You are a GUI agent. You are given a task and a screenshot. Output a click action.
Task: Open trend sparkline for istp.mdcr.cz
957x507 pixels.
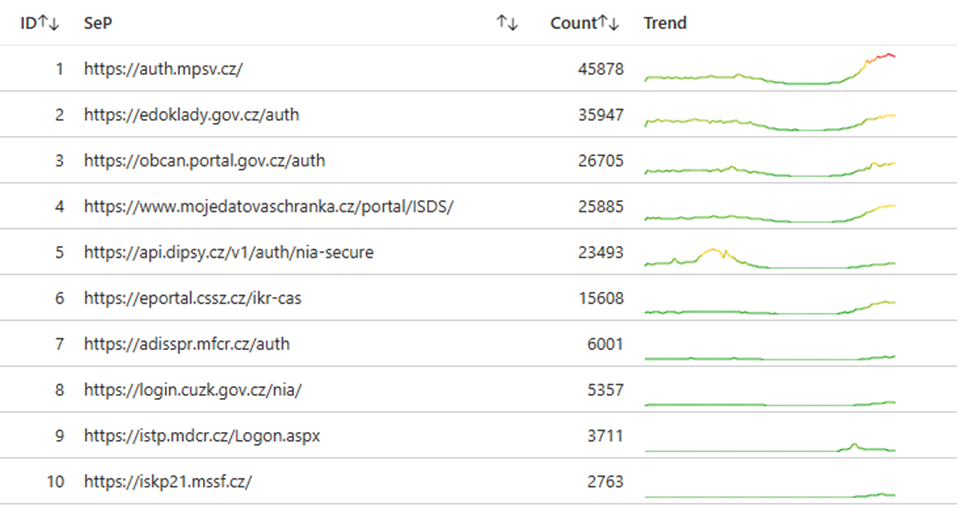pos(770,447)
